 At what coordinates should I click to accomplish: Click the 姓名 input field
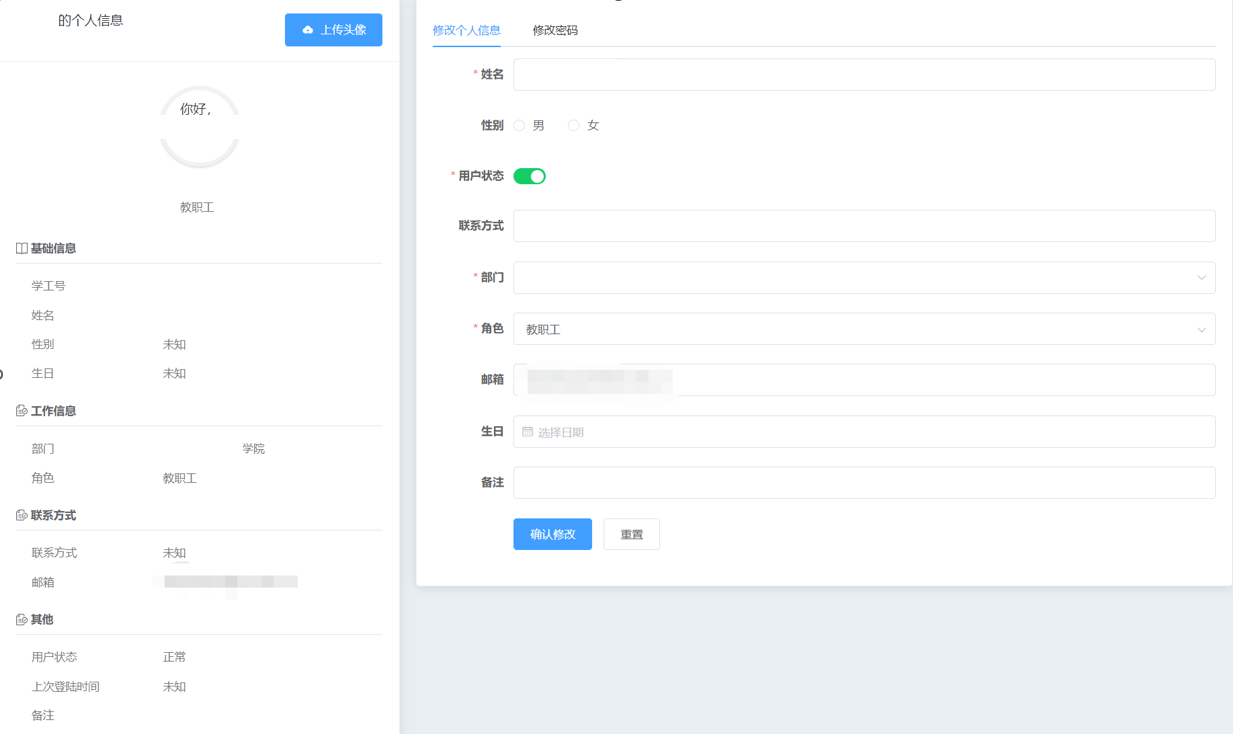coord(864,74)
